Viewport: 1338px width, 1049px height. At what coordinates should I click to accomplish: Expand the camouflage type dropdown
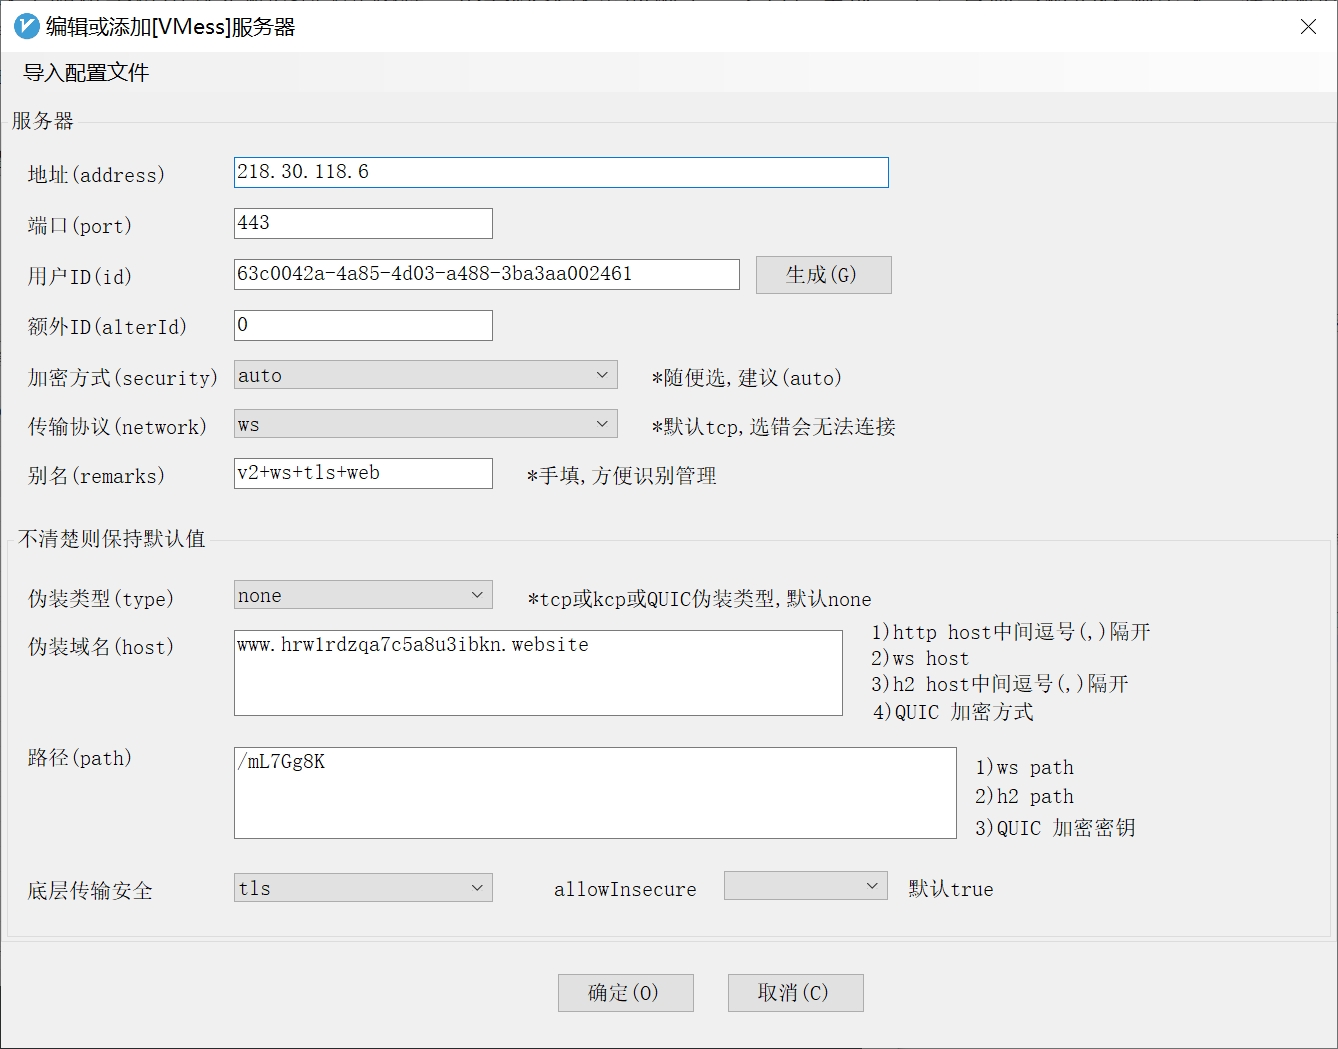point(362,595)
